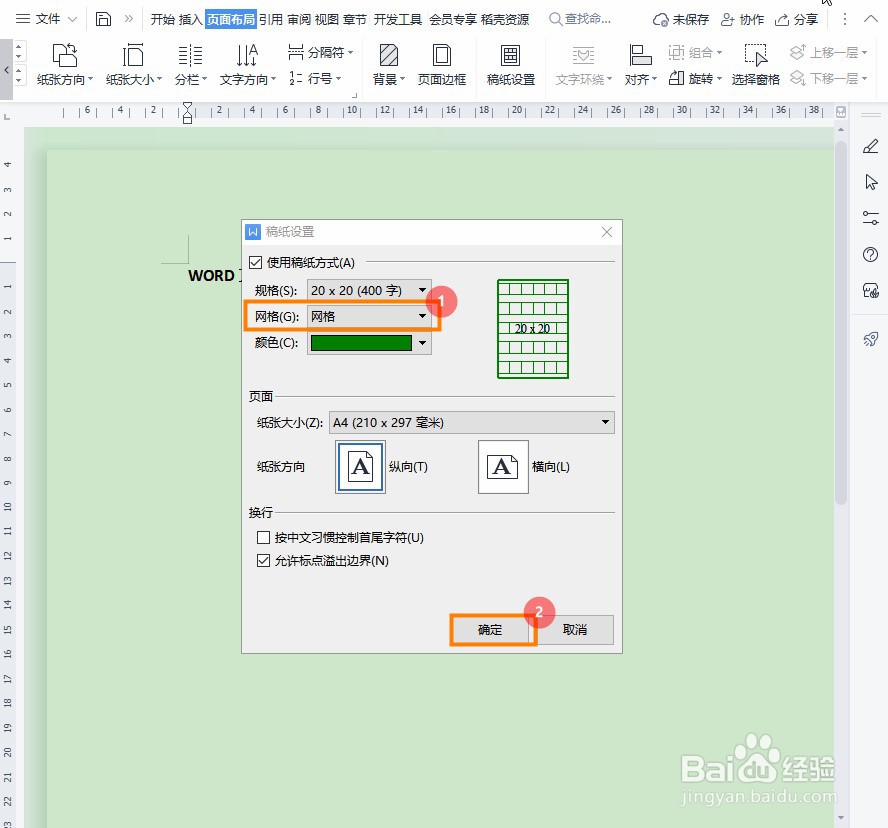Click 上移一层 bring forward
This screenshot has width=888, height=828.
click(x=828, y=53)
